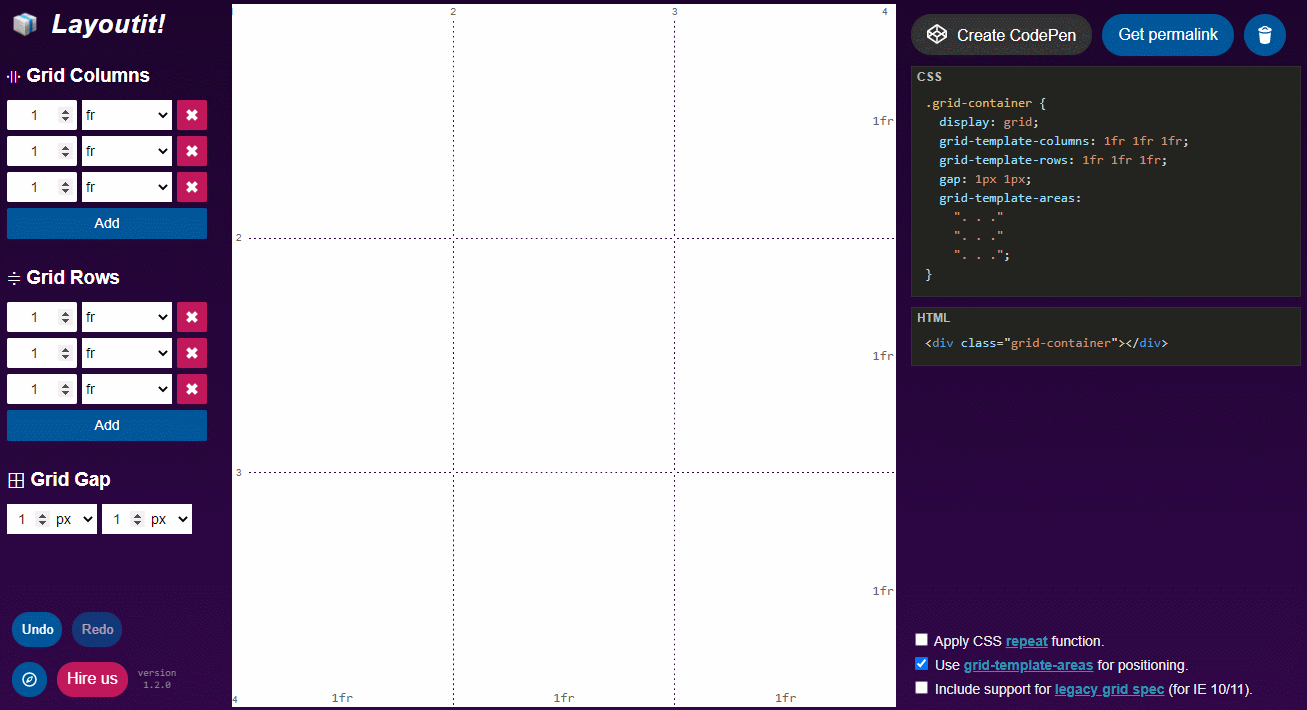Uncheck Use grid-template-areas for positioning
This screenshot has width=1307, height=710.
921,664
